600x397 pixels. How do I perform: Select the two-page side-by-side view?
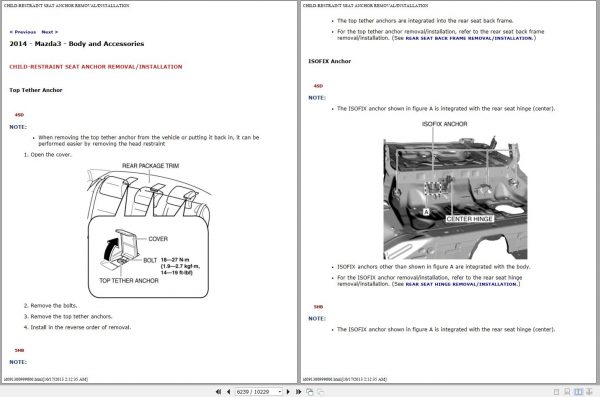578,392
